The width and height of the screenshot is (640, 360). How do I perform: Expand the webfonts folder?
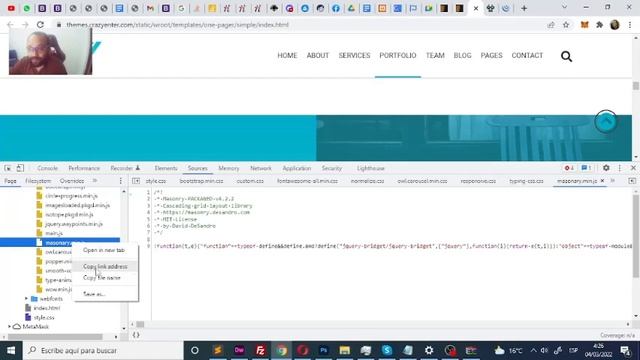pyautogui.click(x=27, y=299)
